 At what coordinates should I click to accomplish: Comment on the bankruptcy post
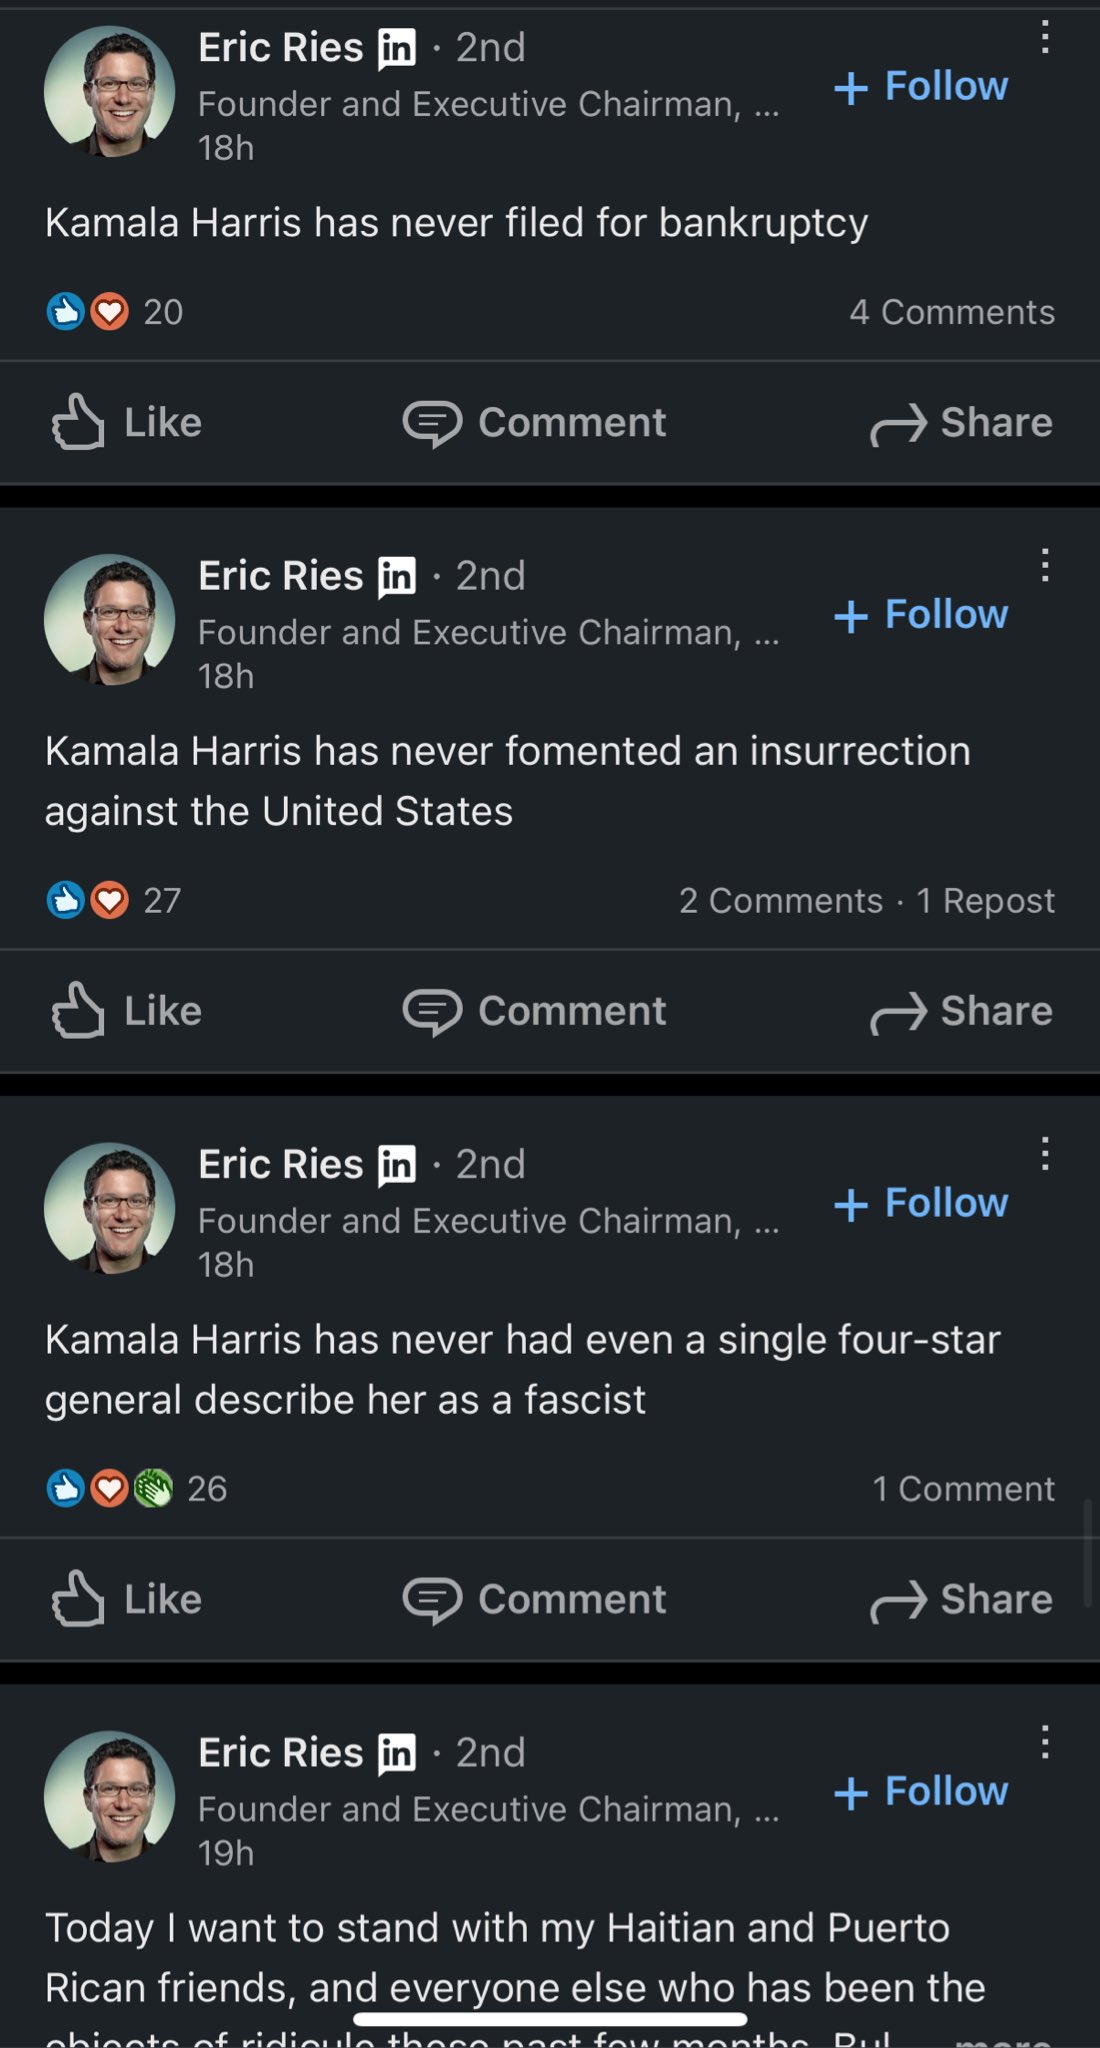coord(534,423)
